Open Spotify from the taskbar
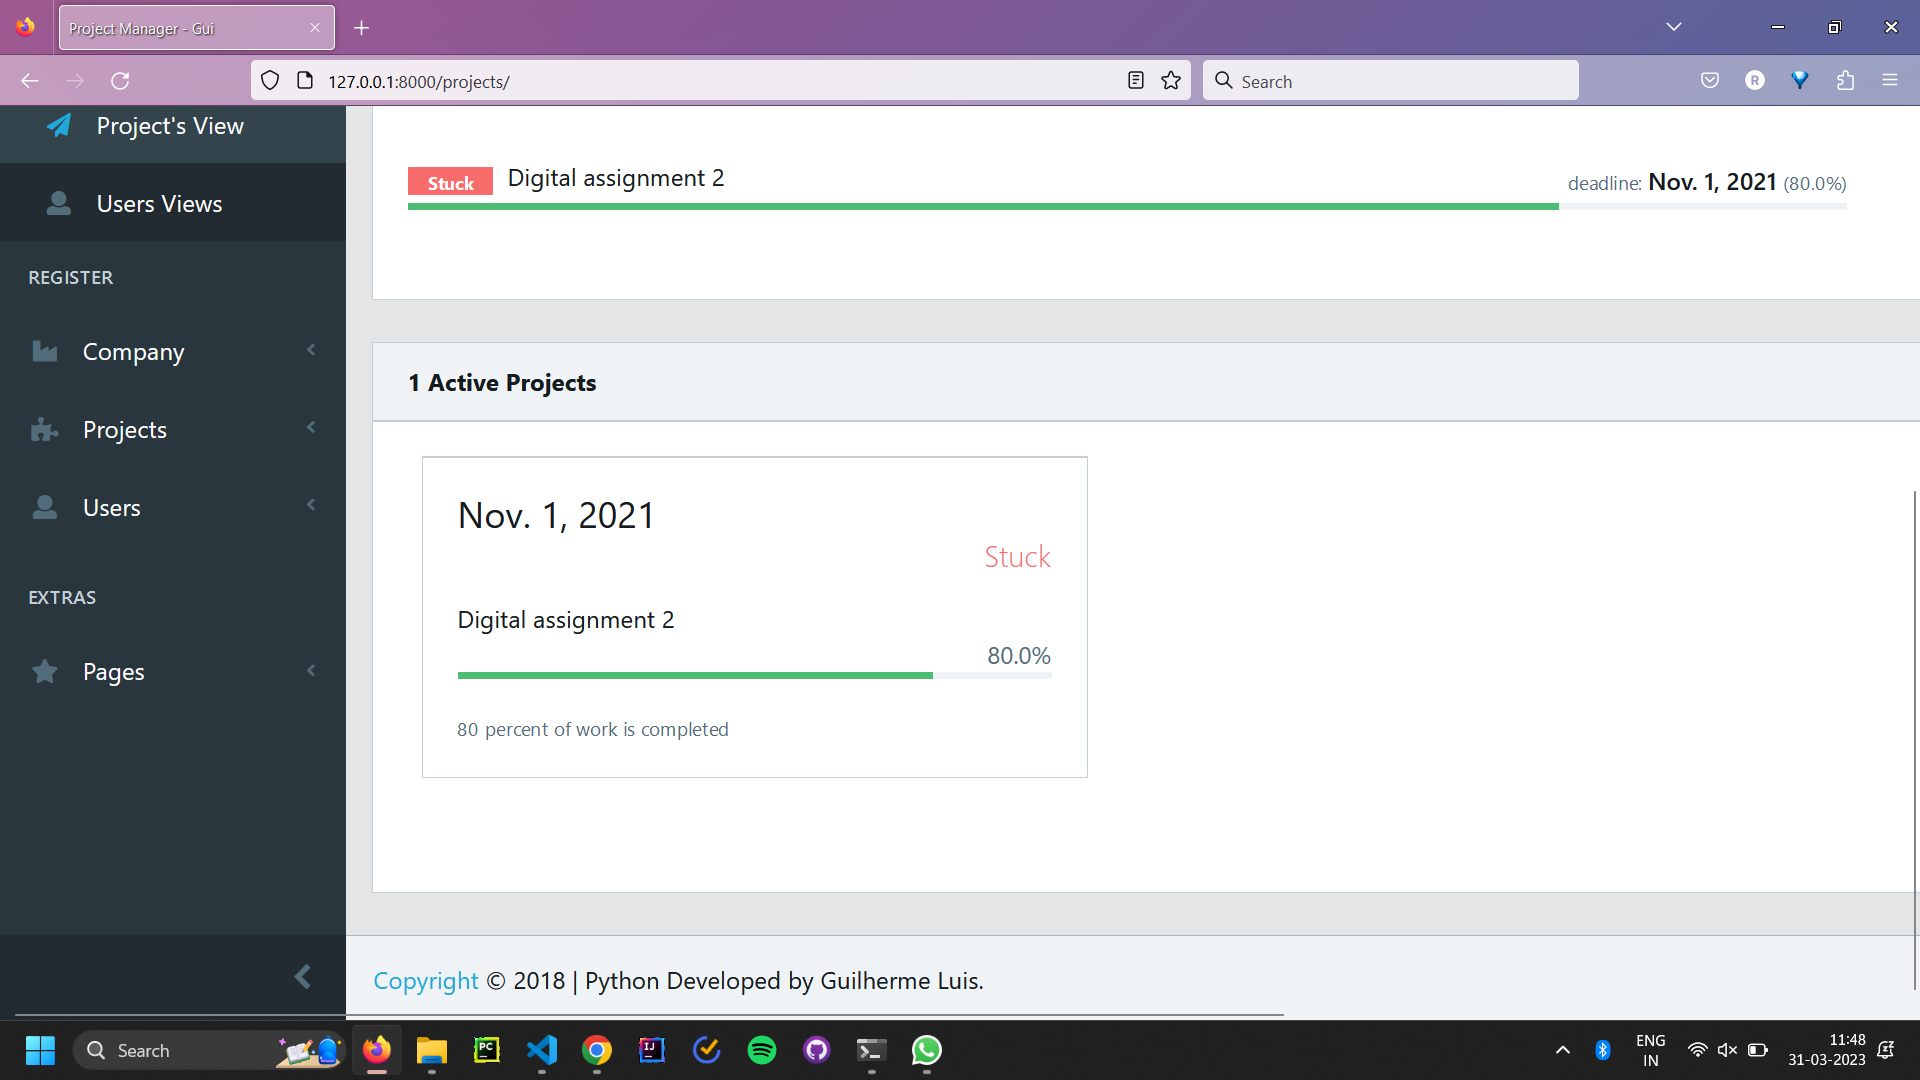1920x1080 pixels. coord(761,1050)
